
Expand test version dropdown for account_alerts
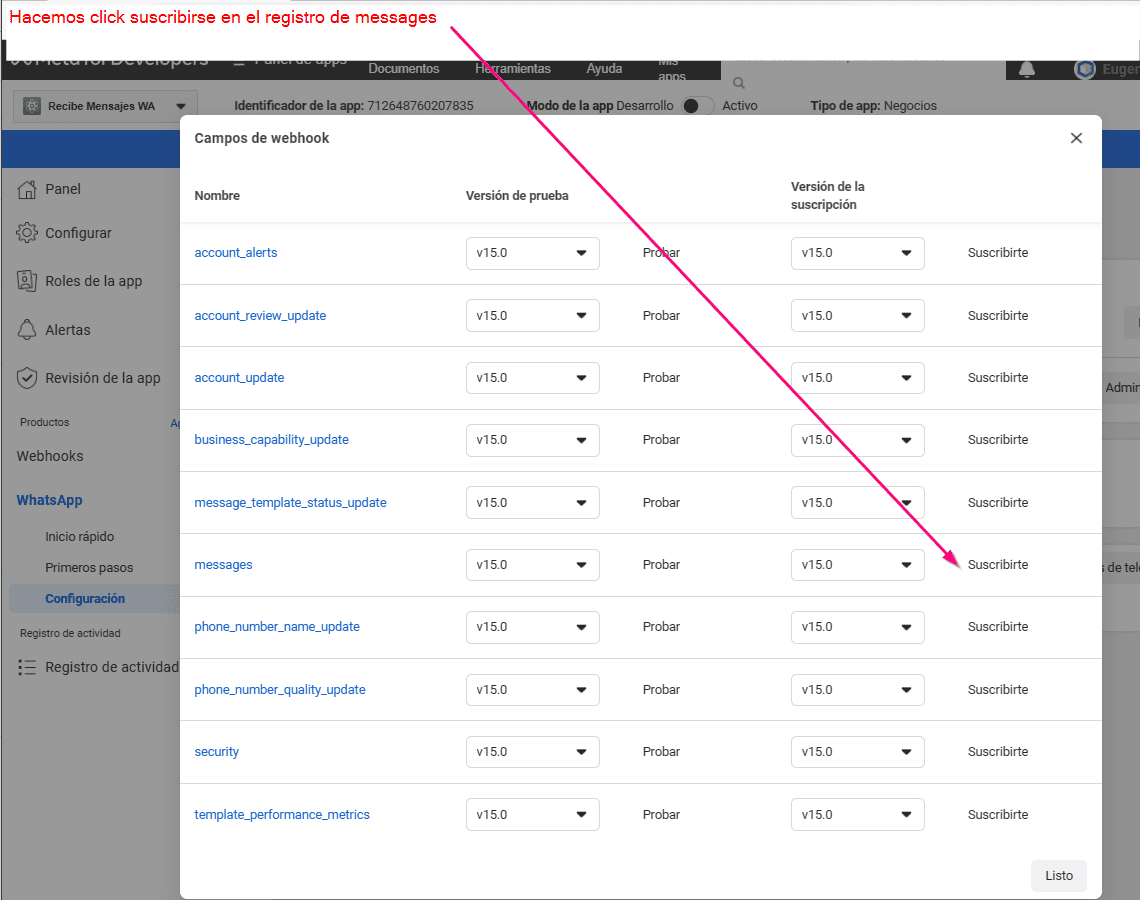coord(532,253)
